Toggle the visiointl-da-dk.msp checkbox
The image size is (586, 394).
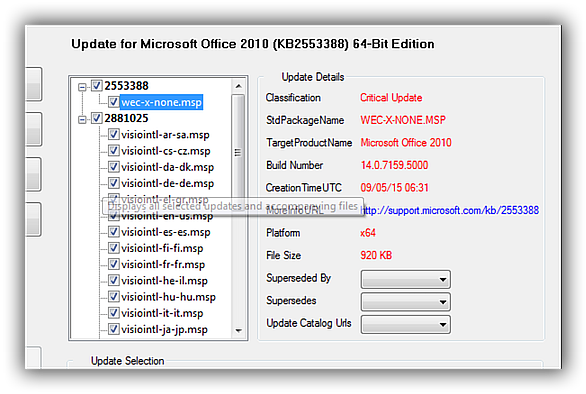pyautogui.click(x=114, y=167)
